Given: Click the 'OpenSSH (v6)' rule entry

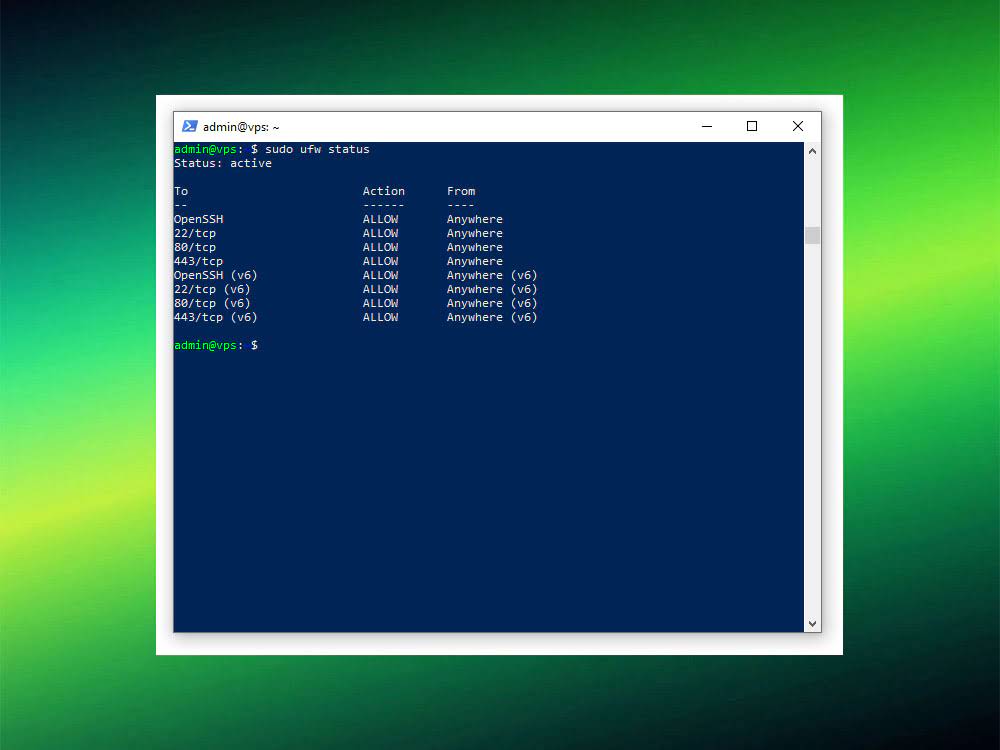Looking at the screenshot, I should pos(215,275).
